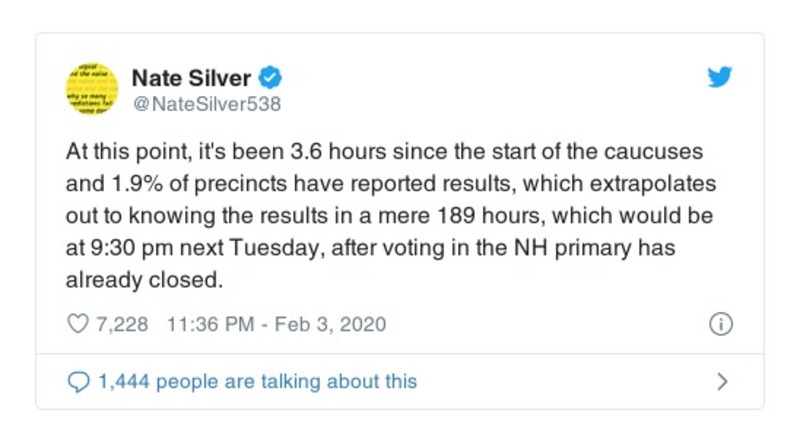
Task: Open "1,444 people are talking about this"
Action: (x=257, y=381)
